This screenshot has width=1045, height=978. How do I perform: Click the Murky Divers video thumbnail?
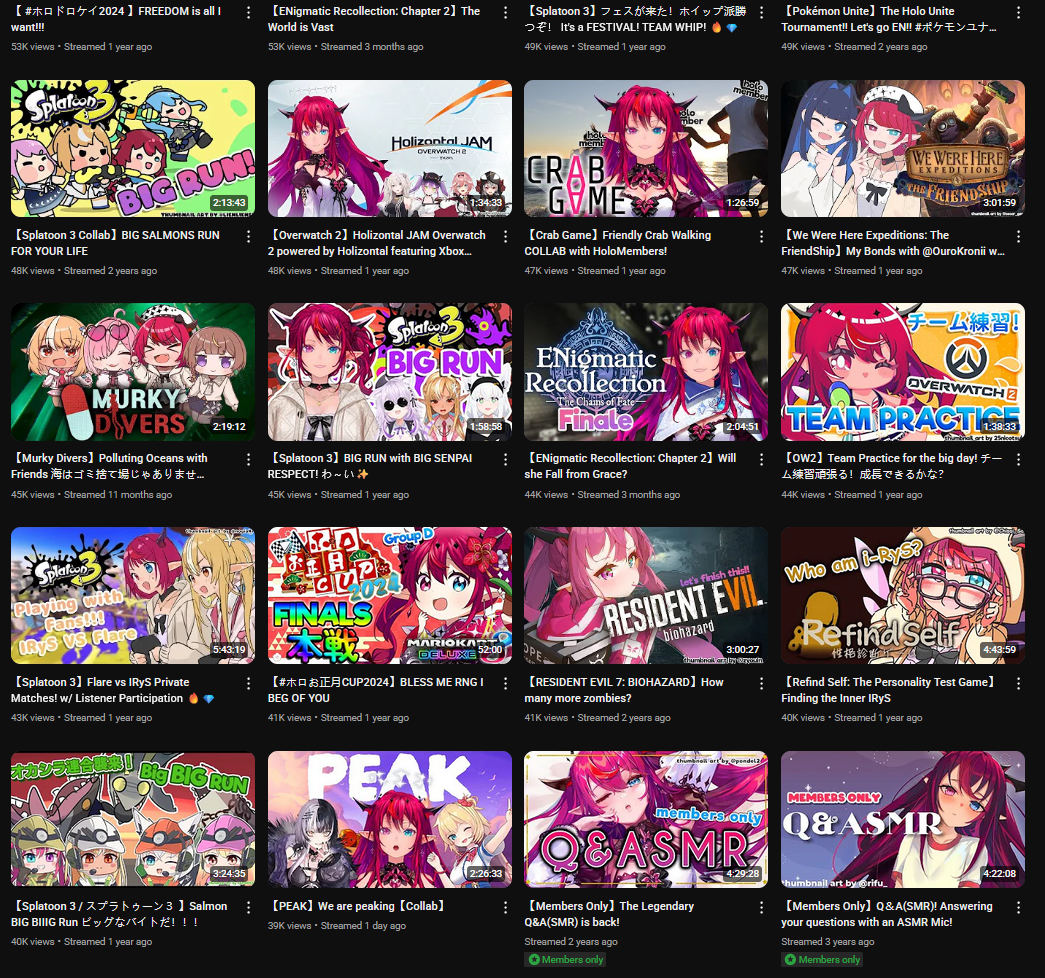133,372
